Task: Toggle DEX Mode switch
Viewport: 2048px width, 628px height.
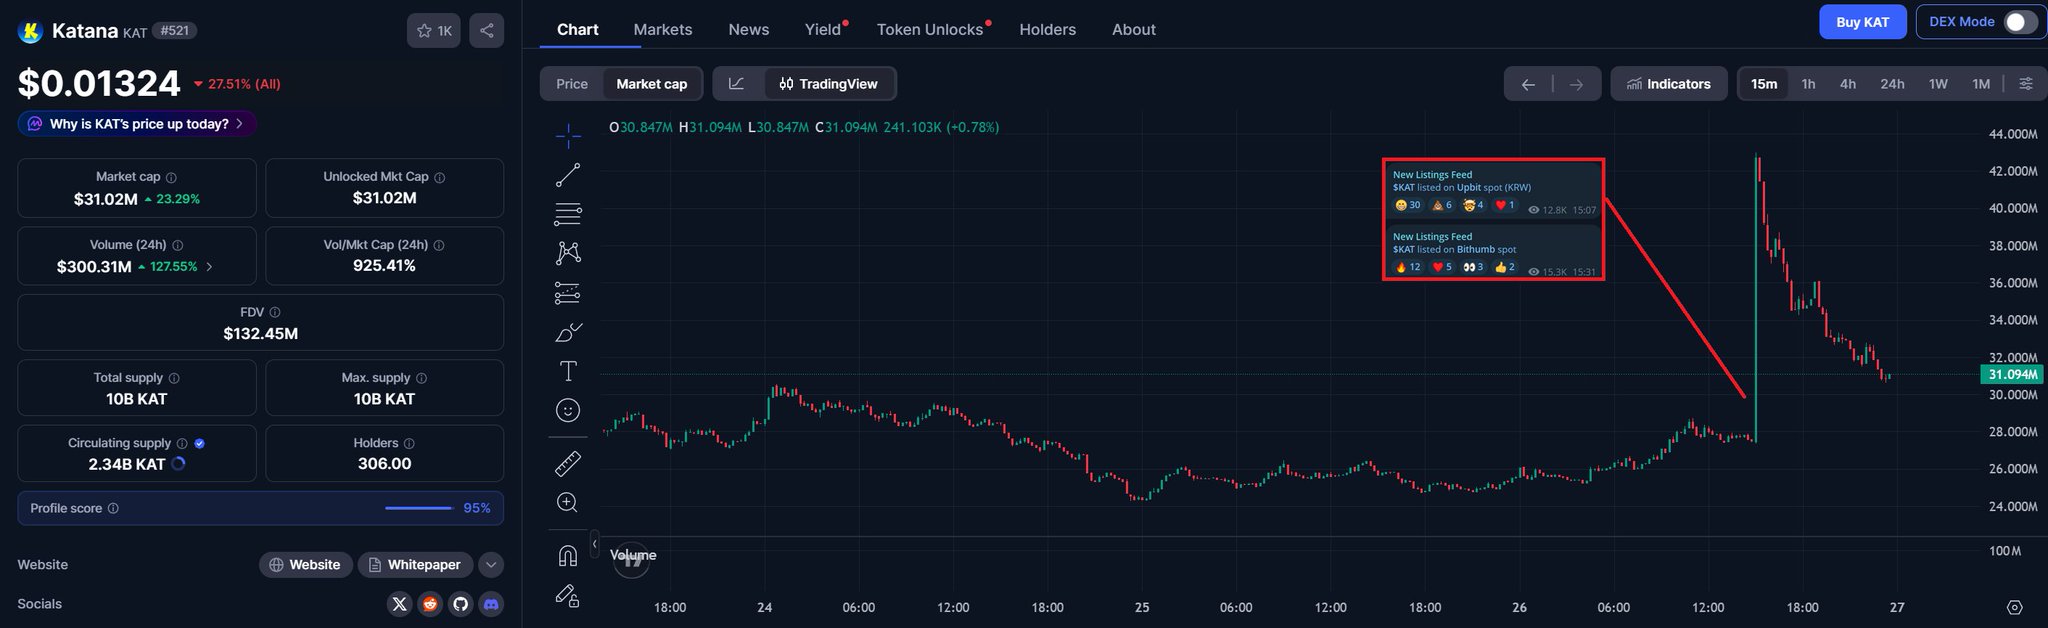Action: pos(2020,22)
